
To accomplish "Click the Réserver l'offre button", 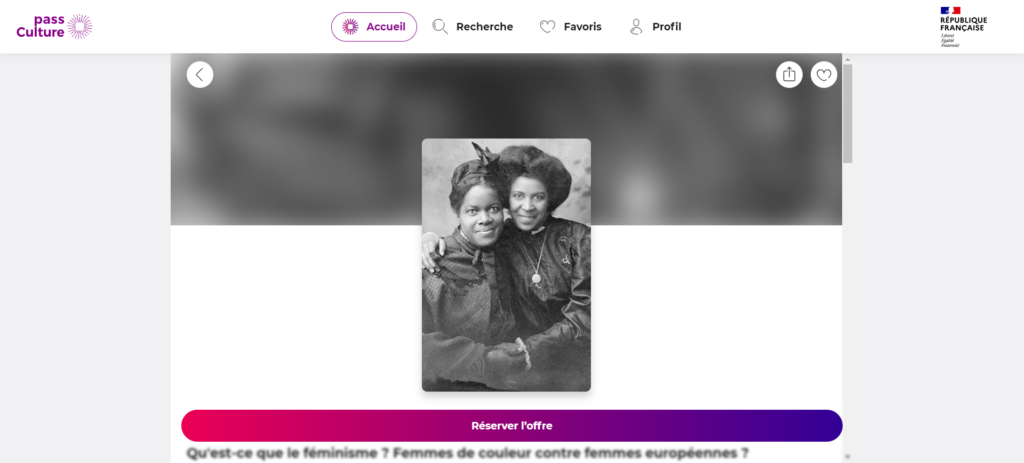I will point(512,426).
